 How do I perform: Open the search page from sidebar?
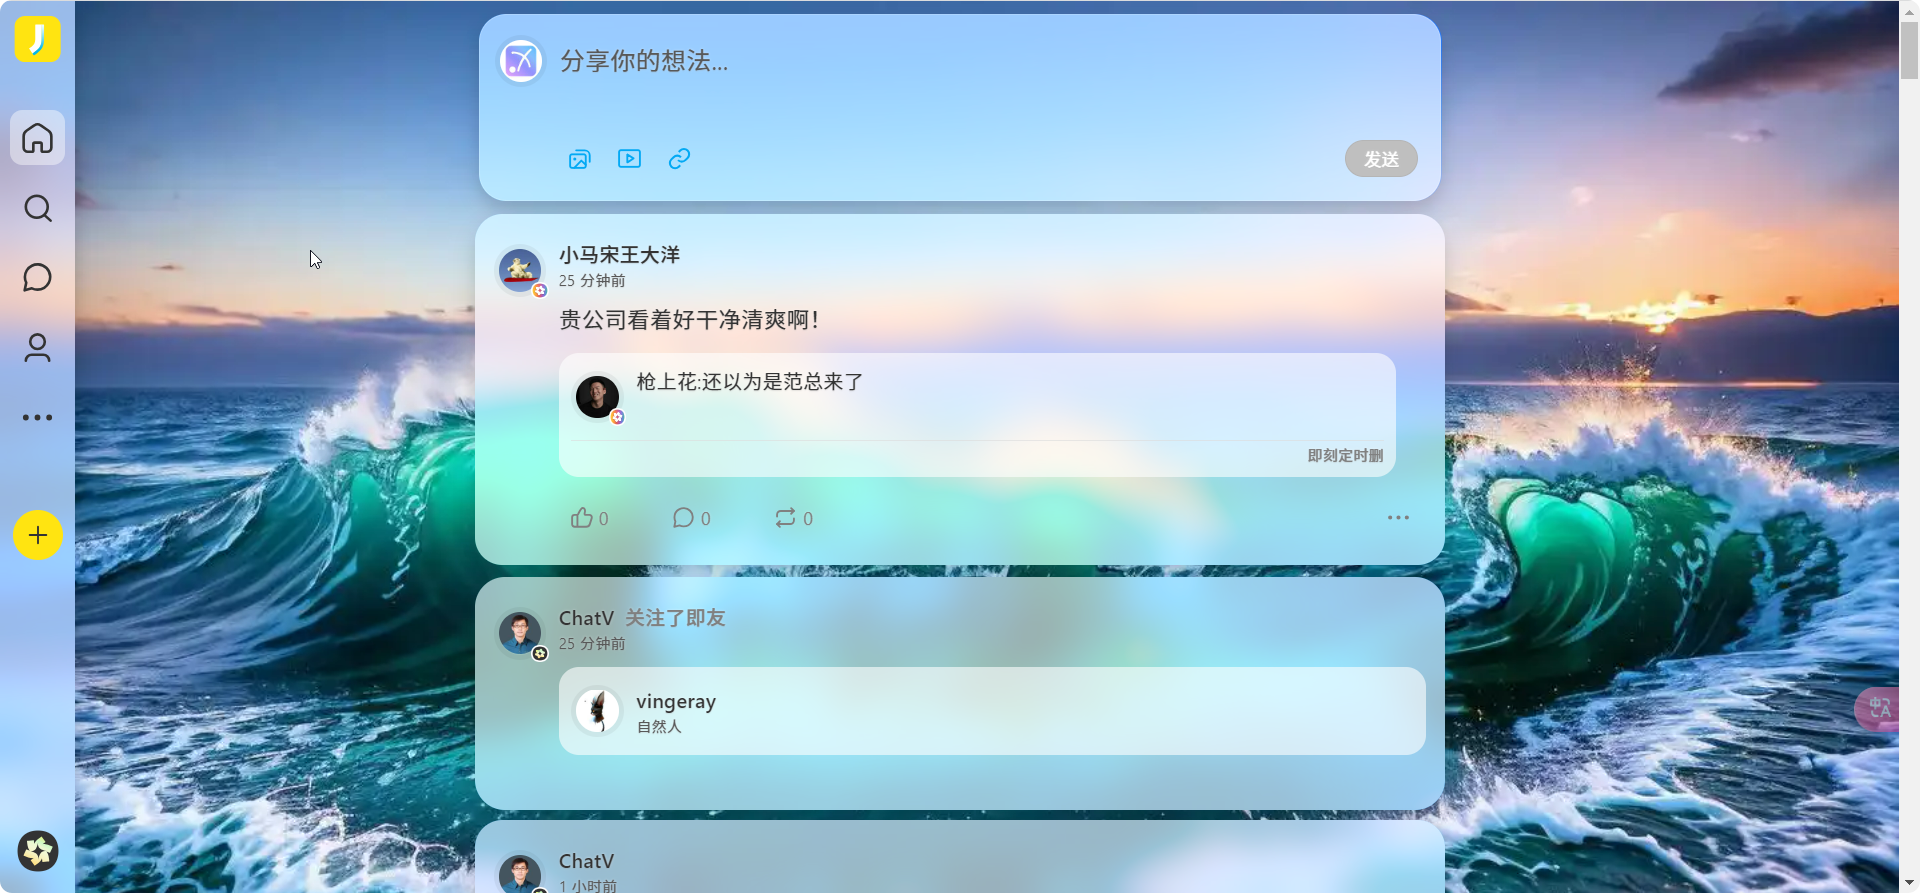pyautogui.click(x=38, y=208)
